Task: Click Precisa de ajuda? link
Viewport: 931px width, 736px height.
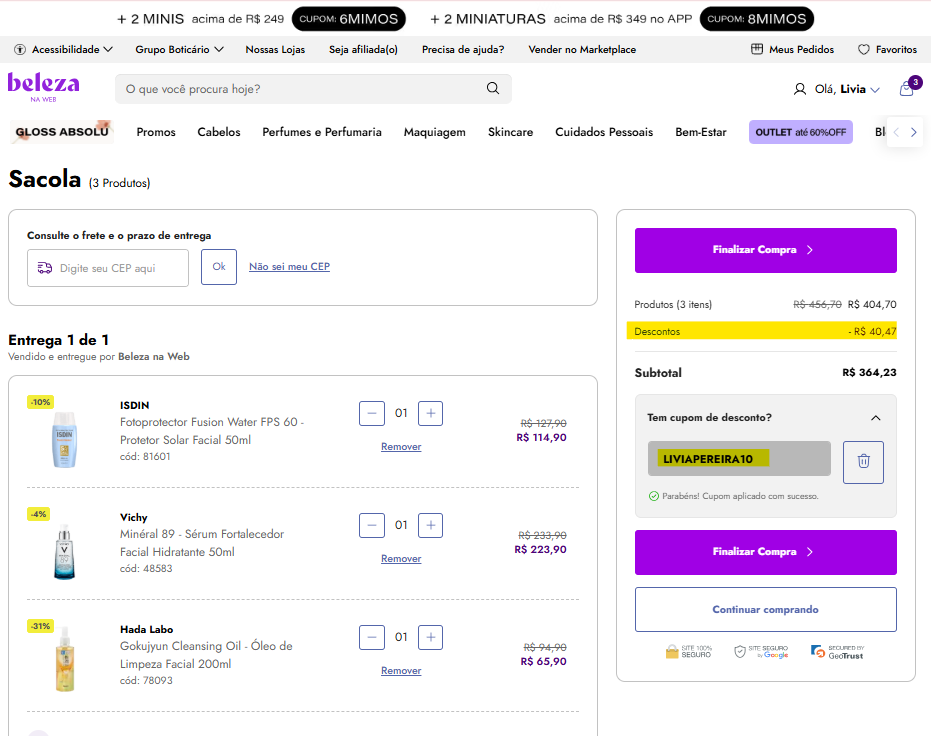Action: [463, 50]
